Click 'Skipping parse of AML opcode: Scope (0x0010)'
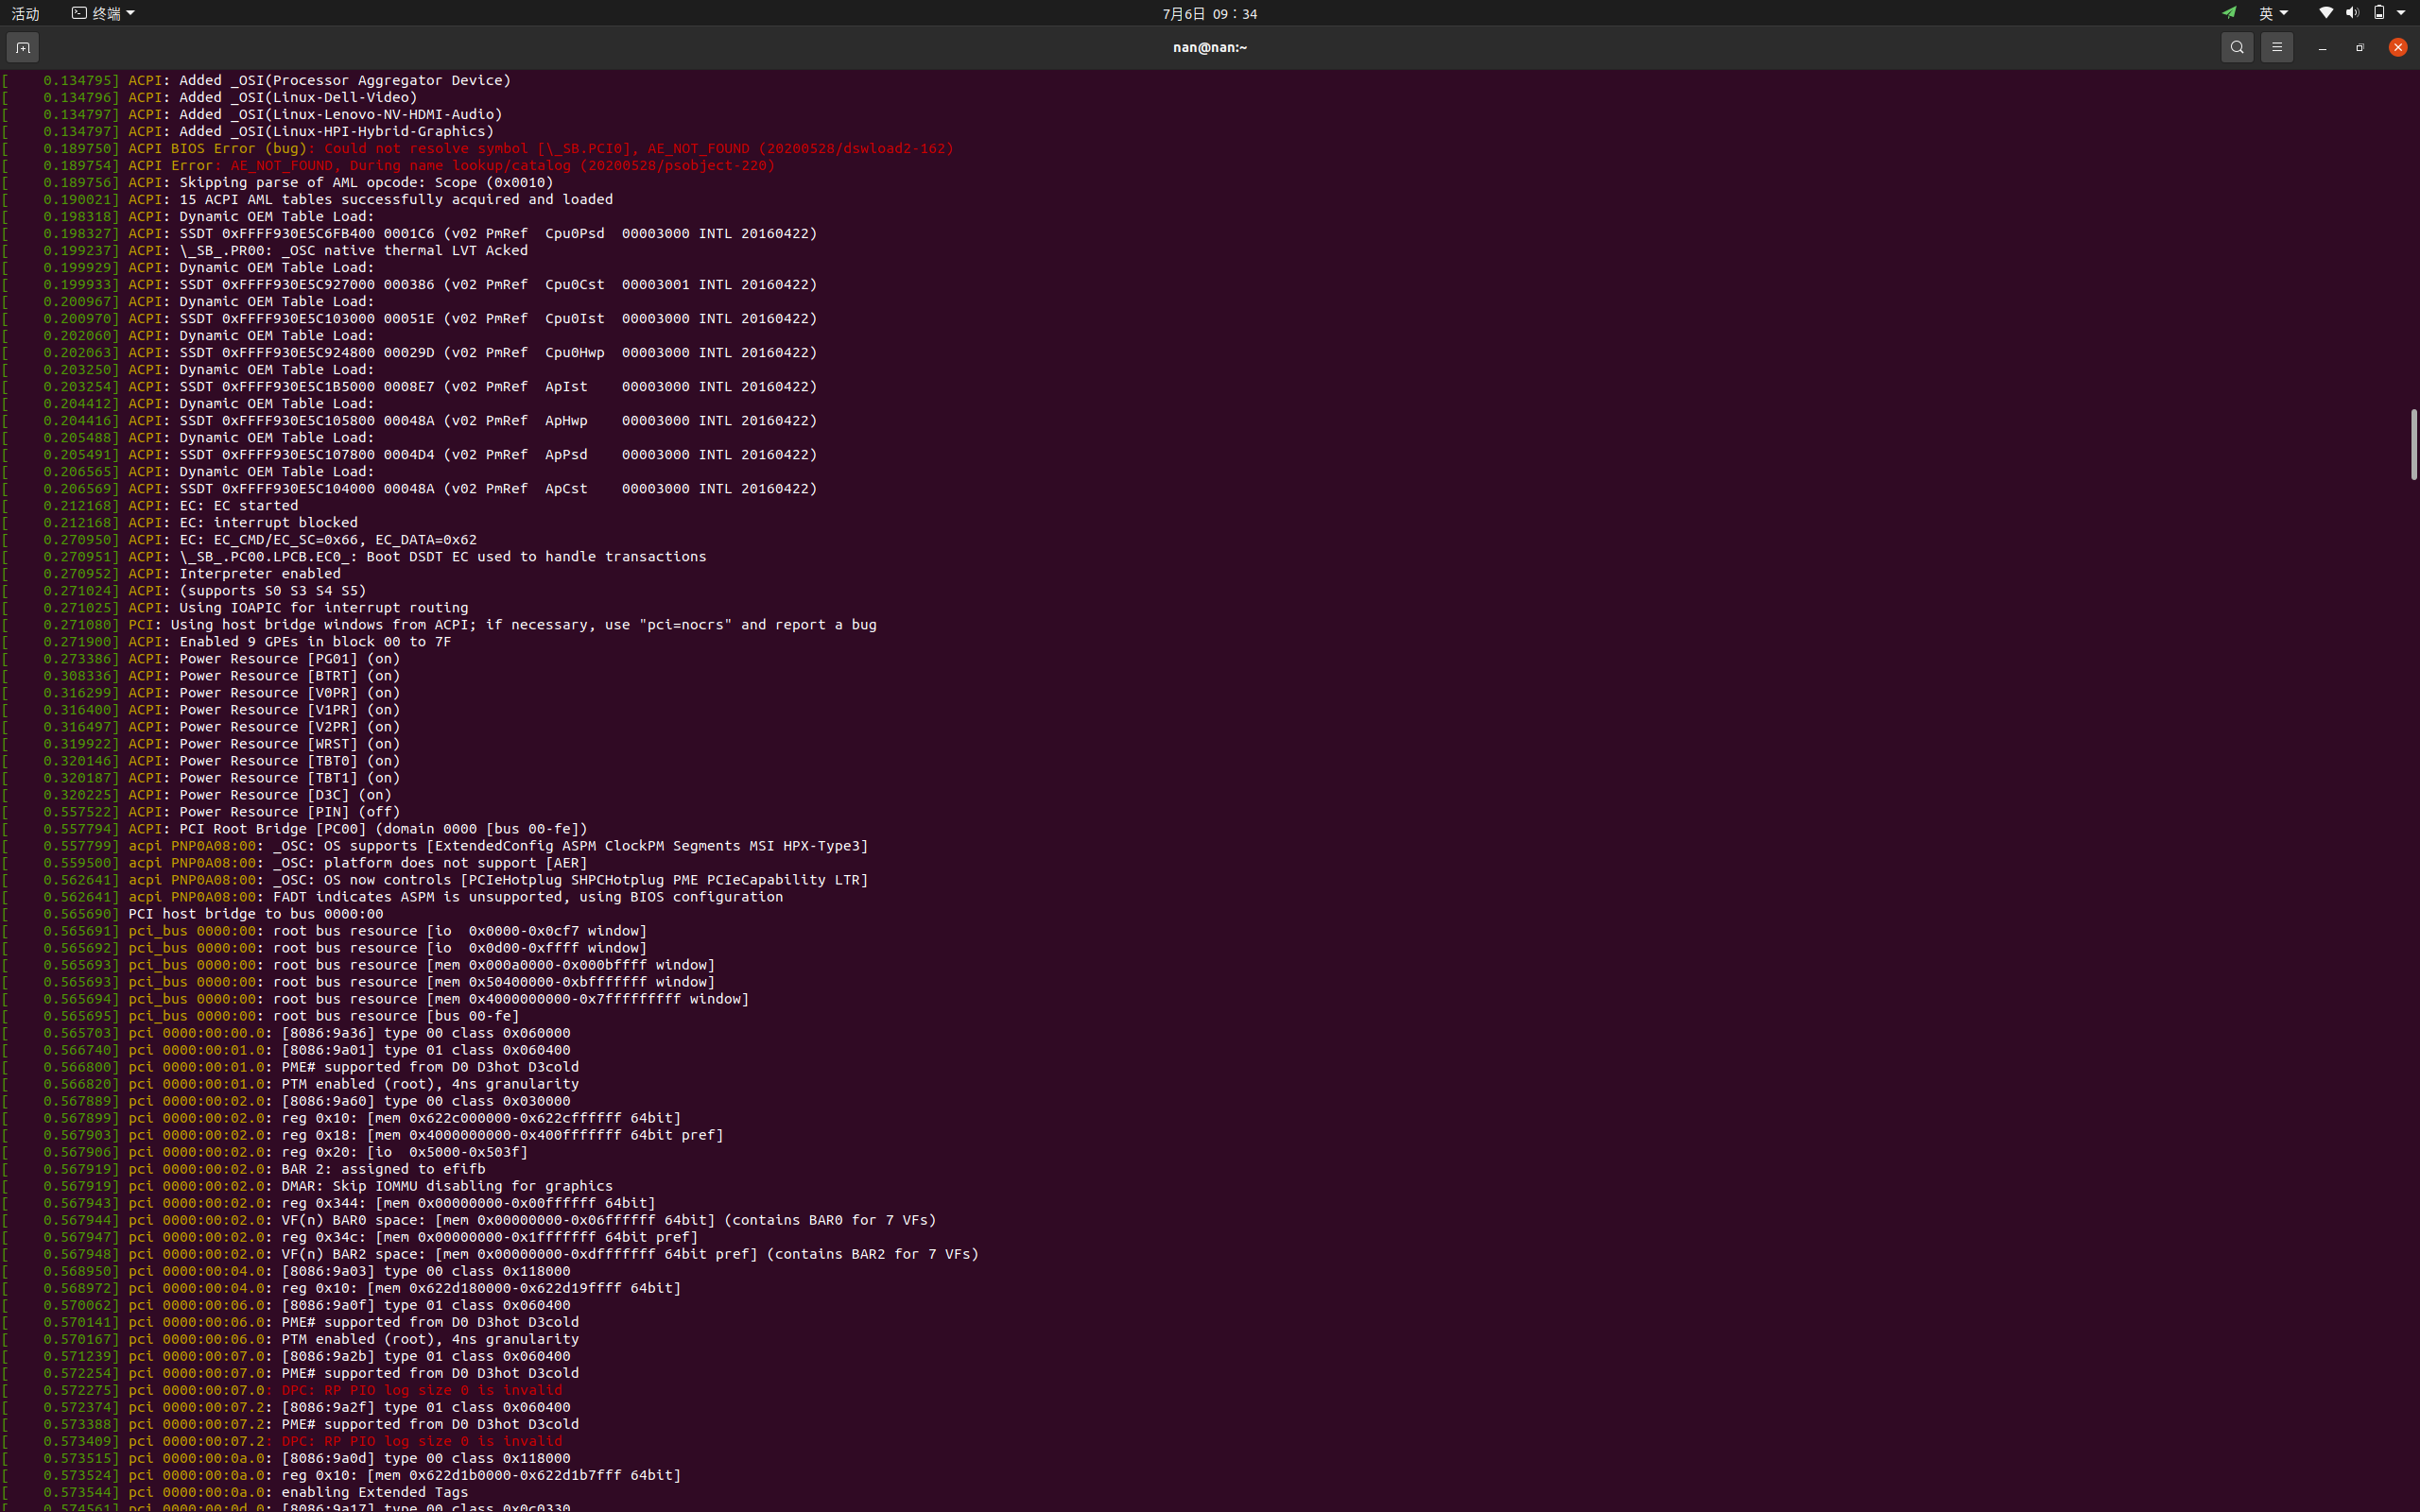Viewport: 2420px width, 1512px height. pos(366,182)
